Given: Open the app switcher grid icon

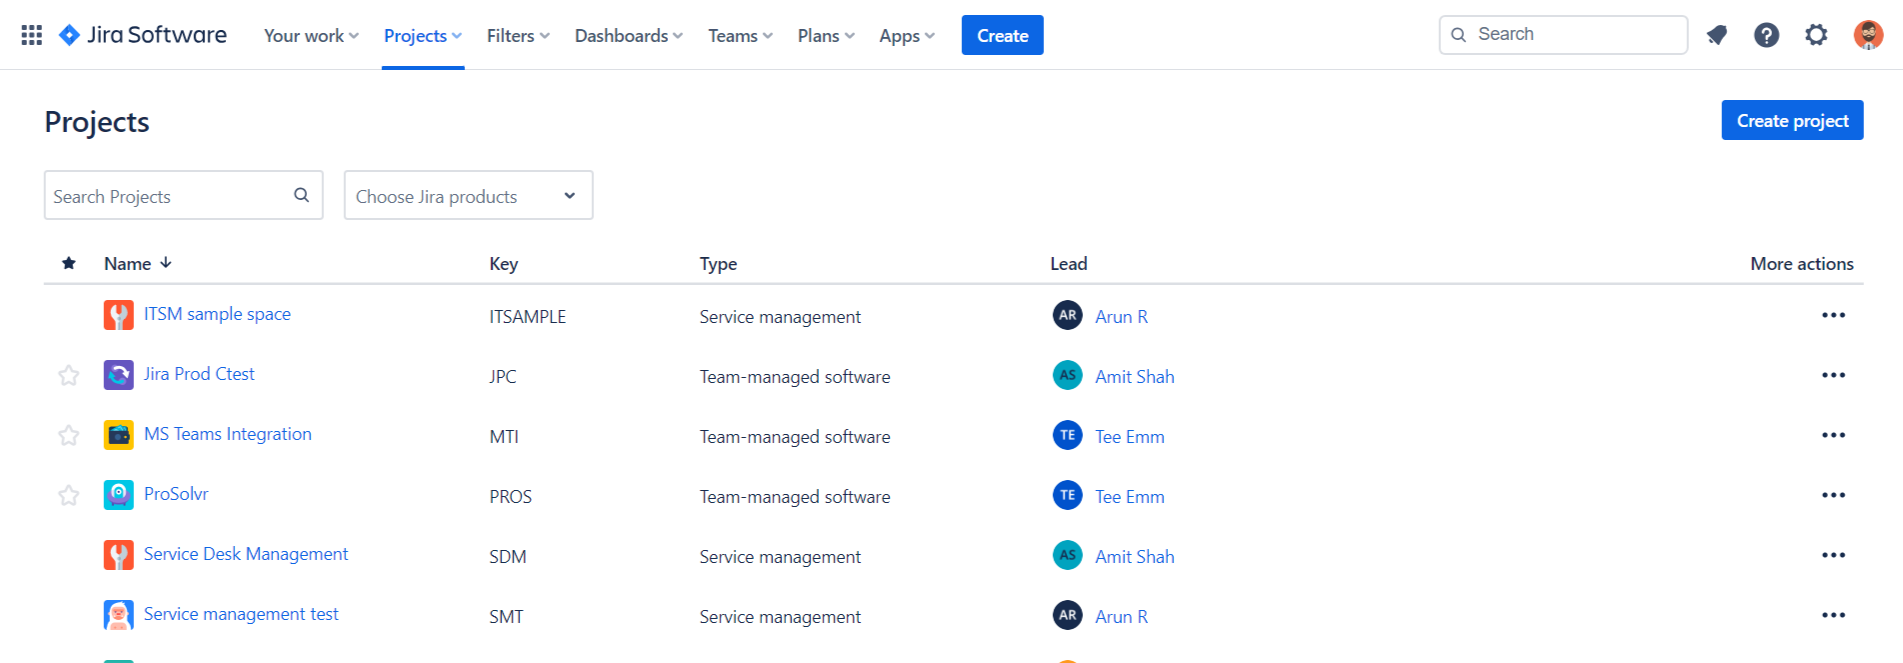Looking at the screenshot, I should pyautogui.click(x=31, y=35).
